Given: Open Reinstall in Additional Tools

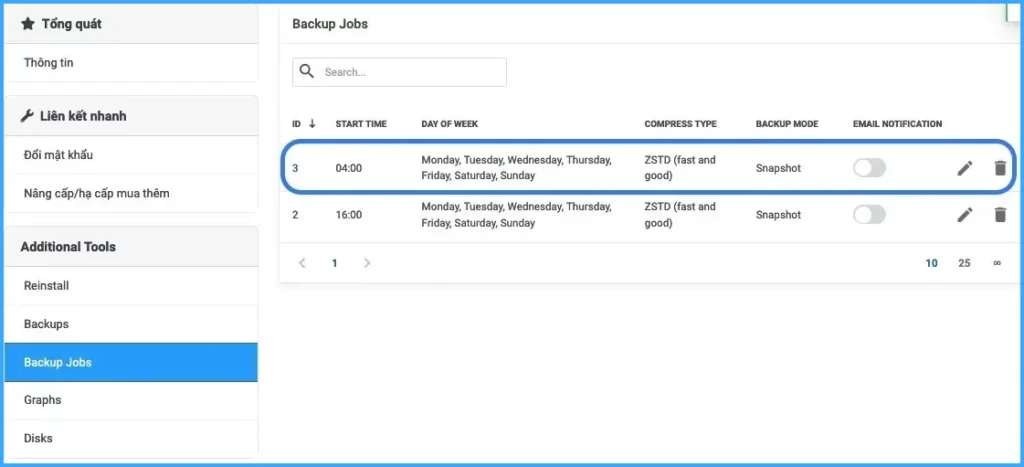Looking at the screenshot, I should (131, 286).
